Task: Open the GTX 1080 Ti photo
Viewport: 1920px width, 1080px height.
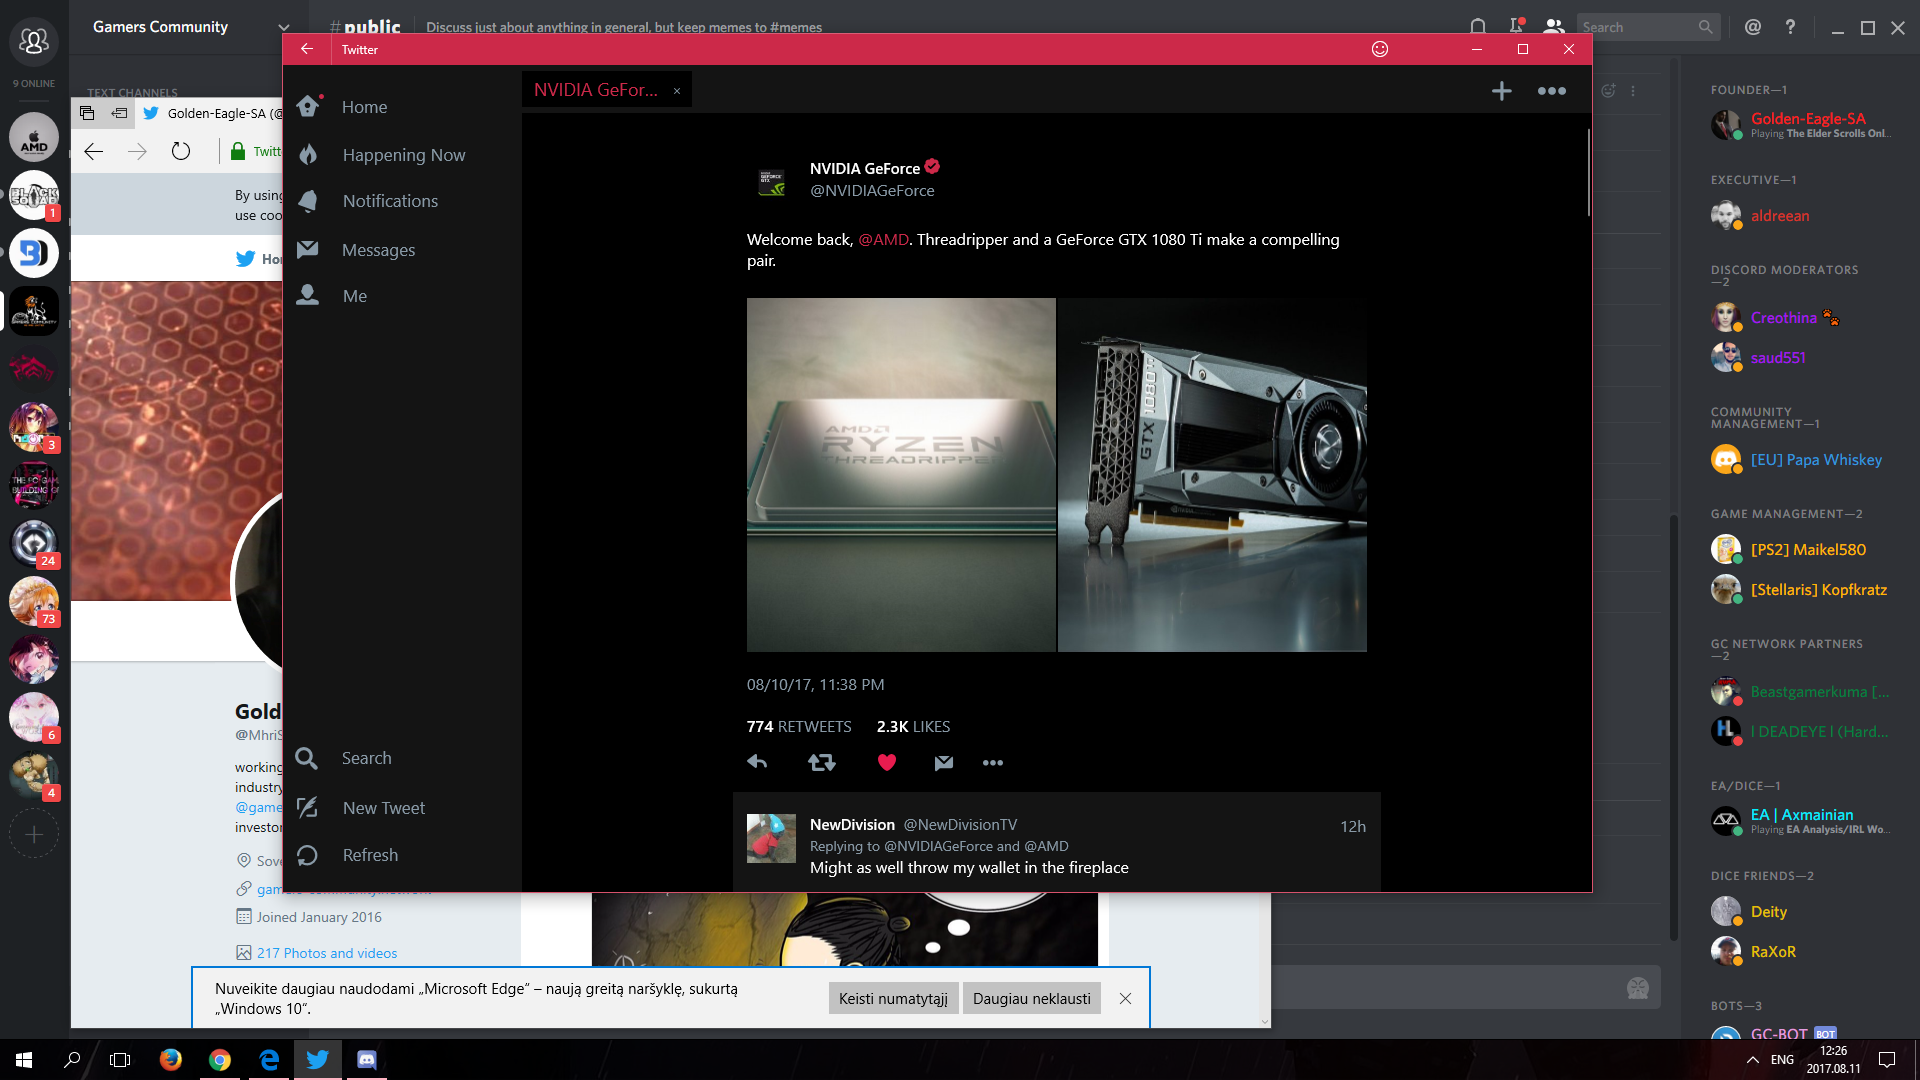Action: (1212, 475)
